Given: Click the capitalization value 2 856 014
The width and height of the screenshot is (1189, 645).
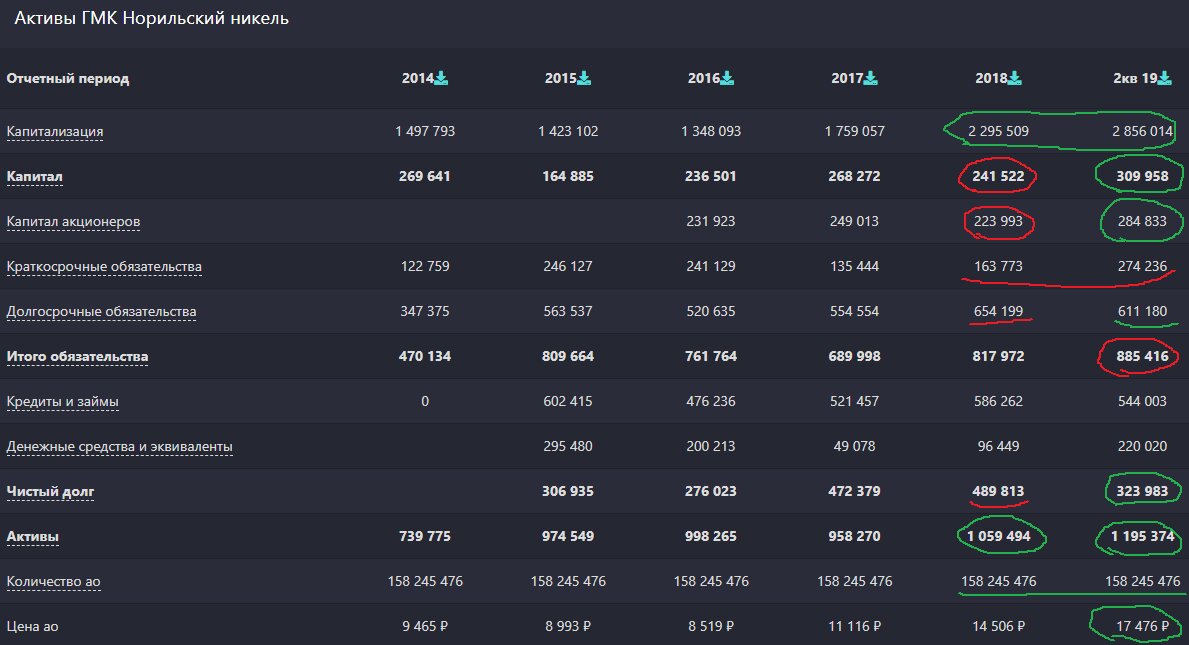Looking at the screenshot, I should click(1142, 131).
